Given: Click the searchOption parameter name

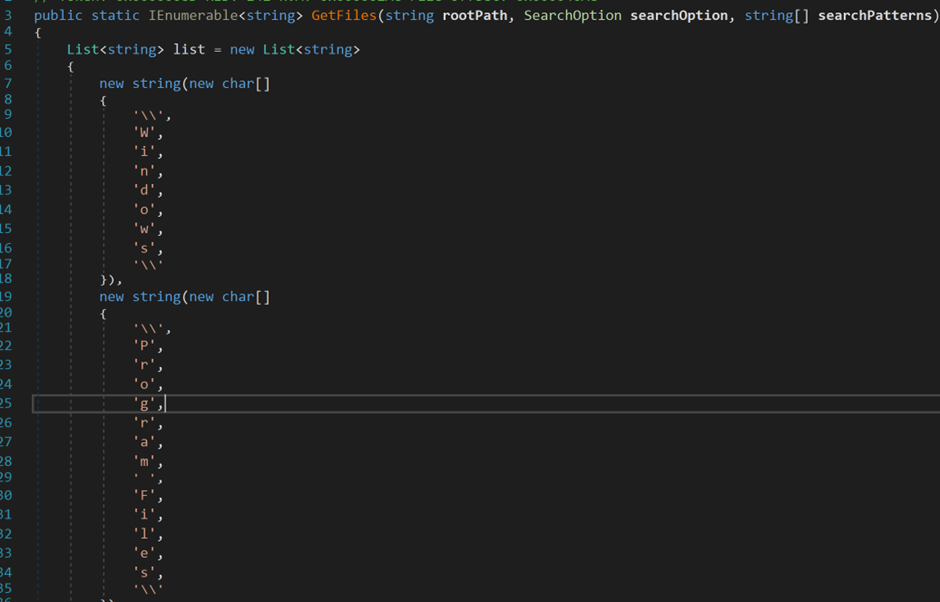Looking at the screenshot, I should (x=679, y=16).
